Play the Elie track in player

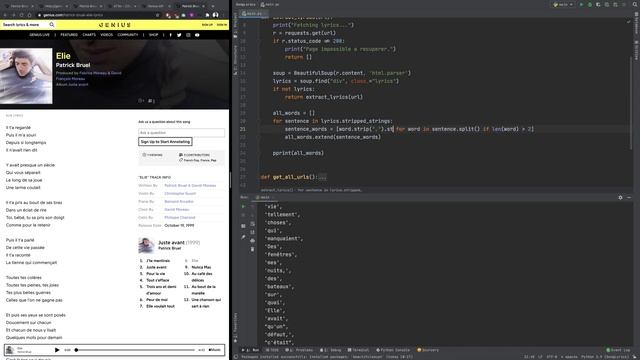tap(57, 350)
